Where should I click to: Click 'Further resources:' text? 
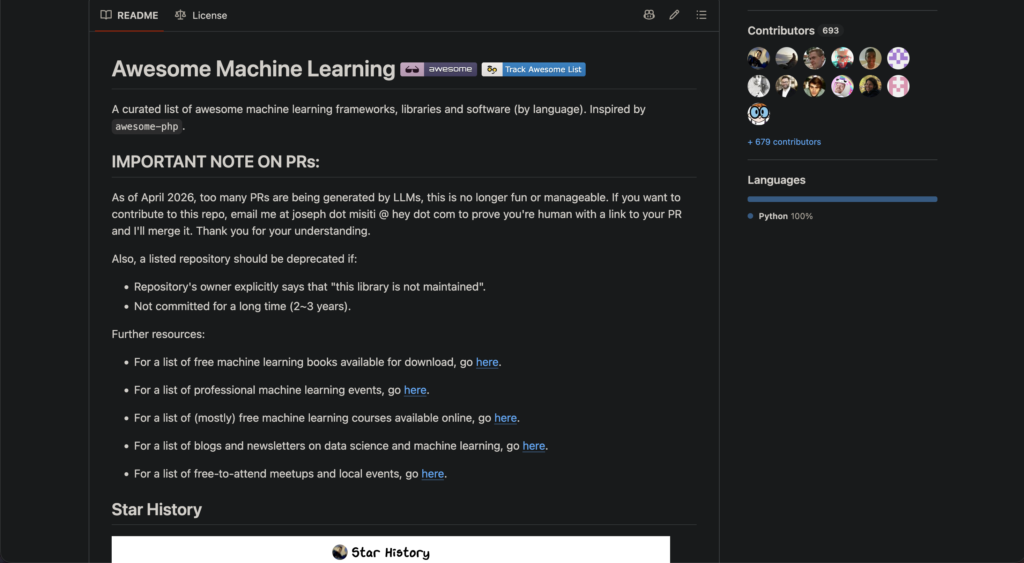point(158,334)
